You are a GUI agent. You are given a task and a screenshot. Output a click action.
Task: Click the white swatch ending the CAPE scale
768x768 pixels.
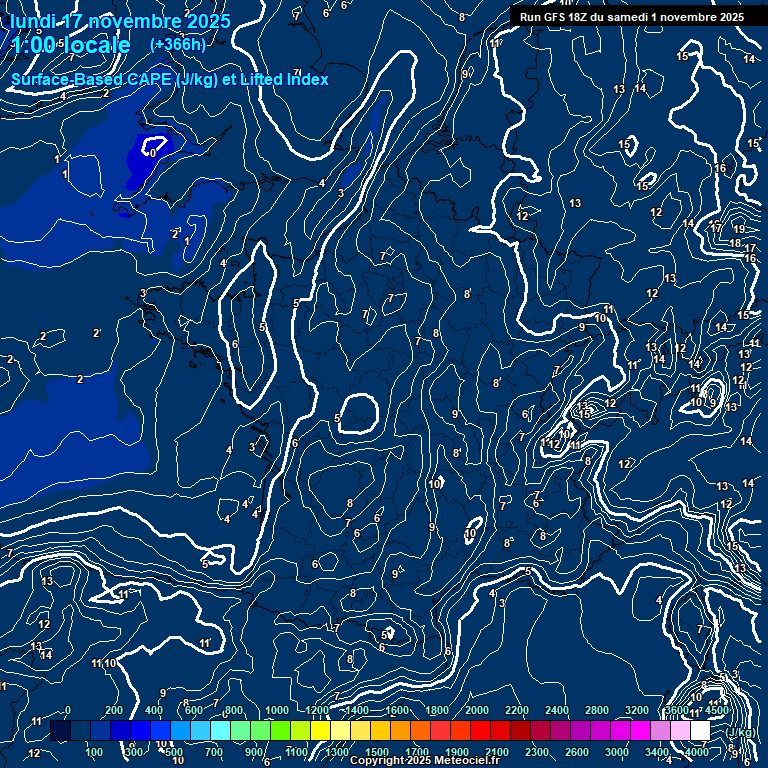coord(700,730)
